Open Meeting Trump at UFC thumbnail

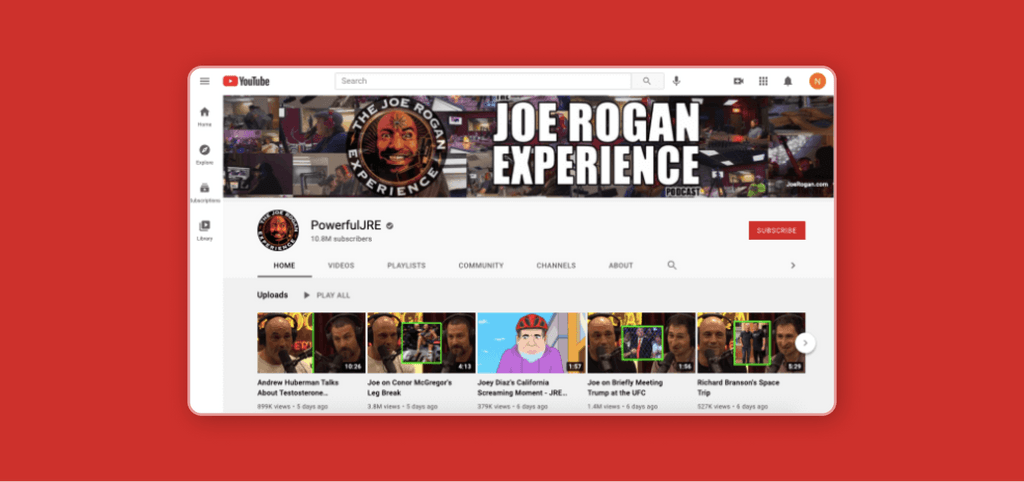[x=641, y=343]
